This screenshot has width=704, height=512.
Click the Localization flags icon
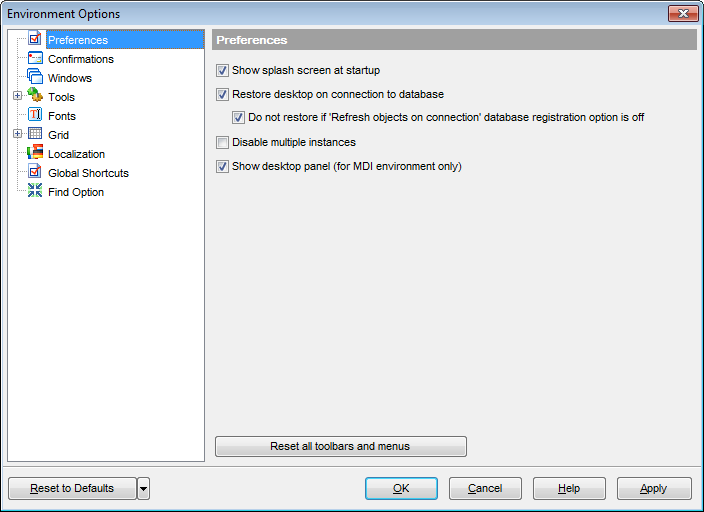35,153
